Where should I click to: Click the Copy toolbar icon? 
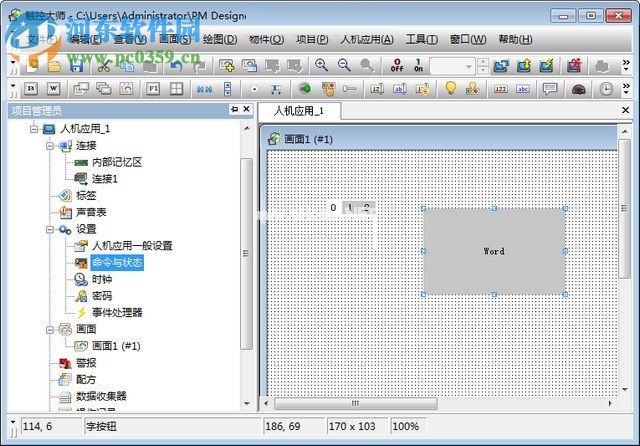pos(127,65)
